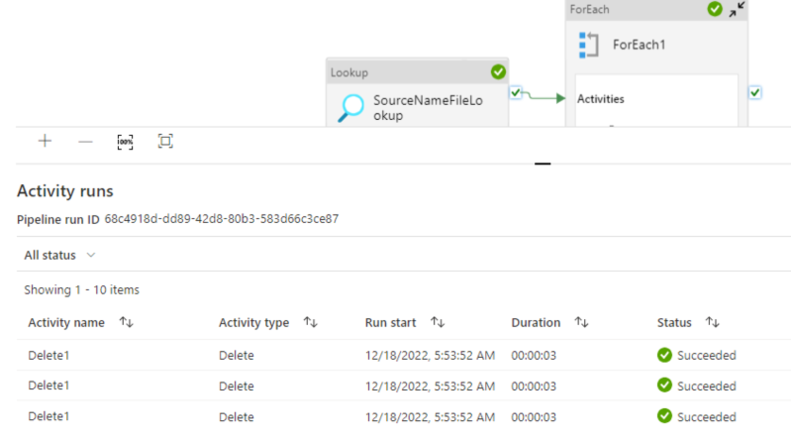Click Lookup activity green success badge

(498, 72)
